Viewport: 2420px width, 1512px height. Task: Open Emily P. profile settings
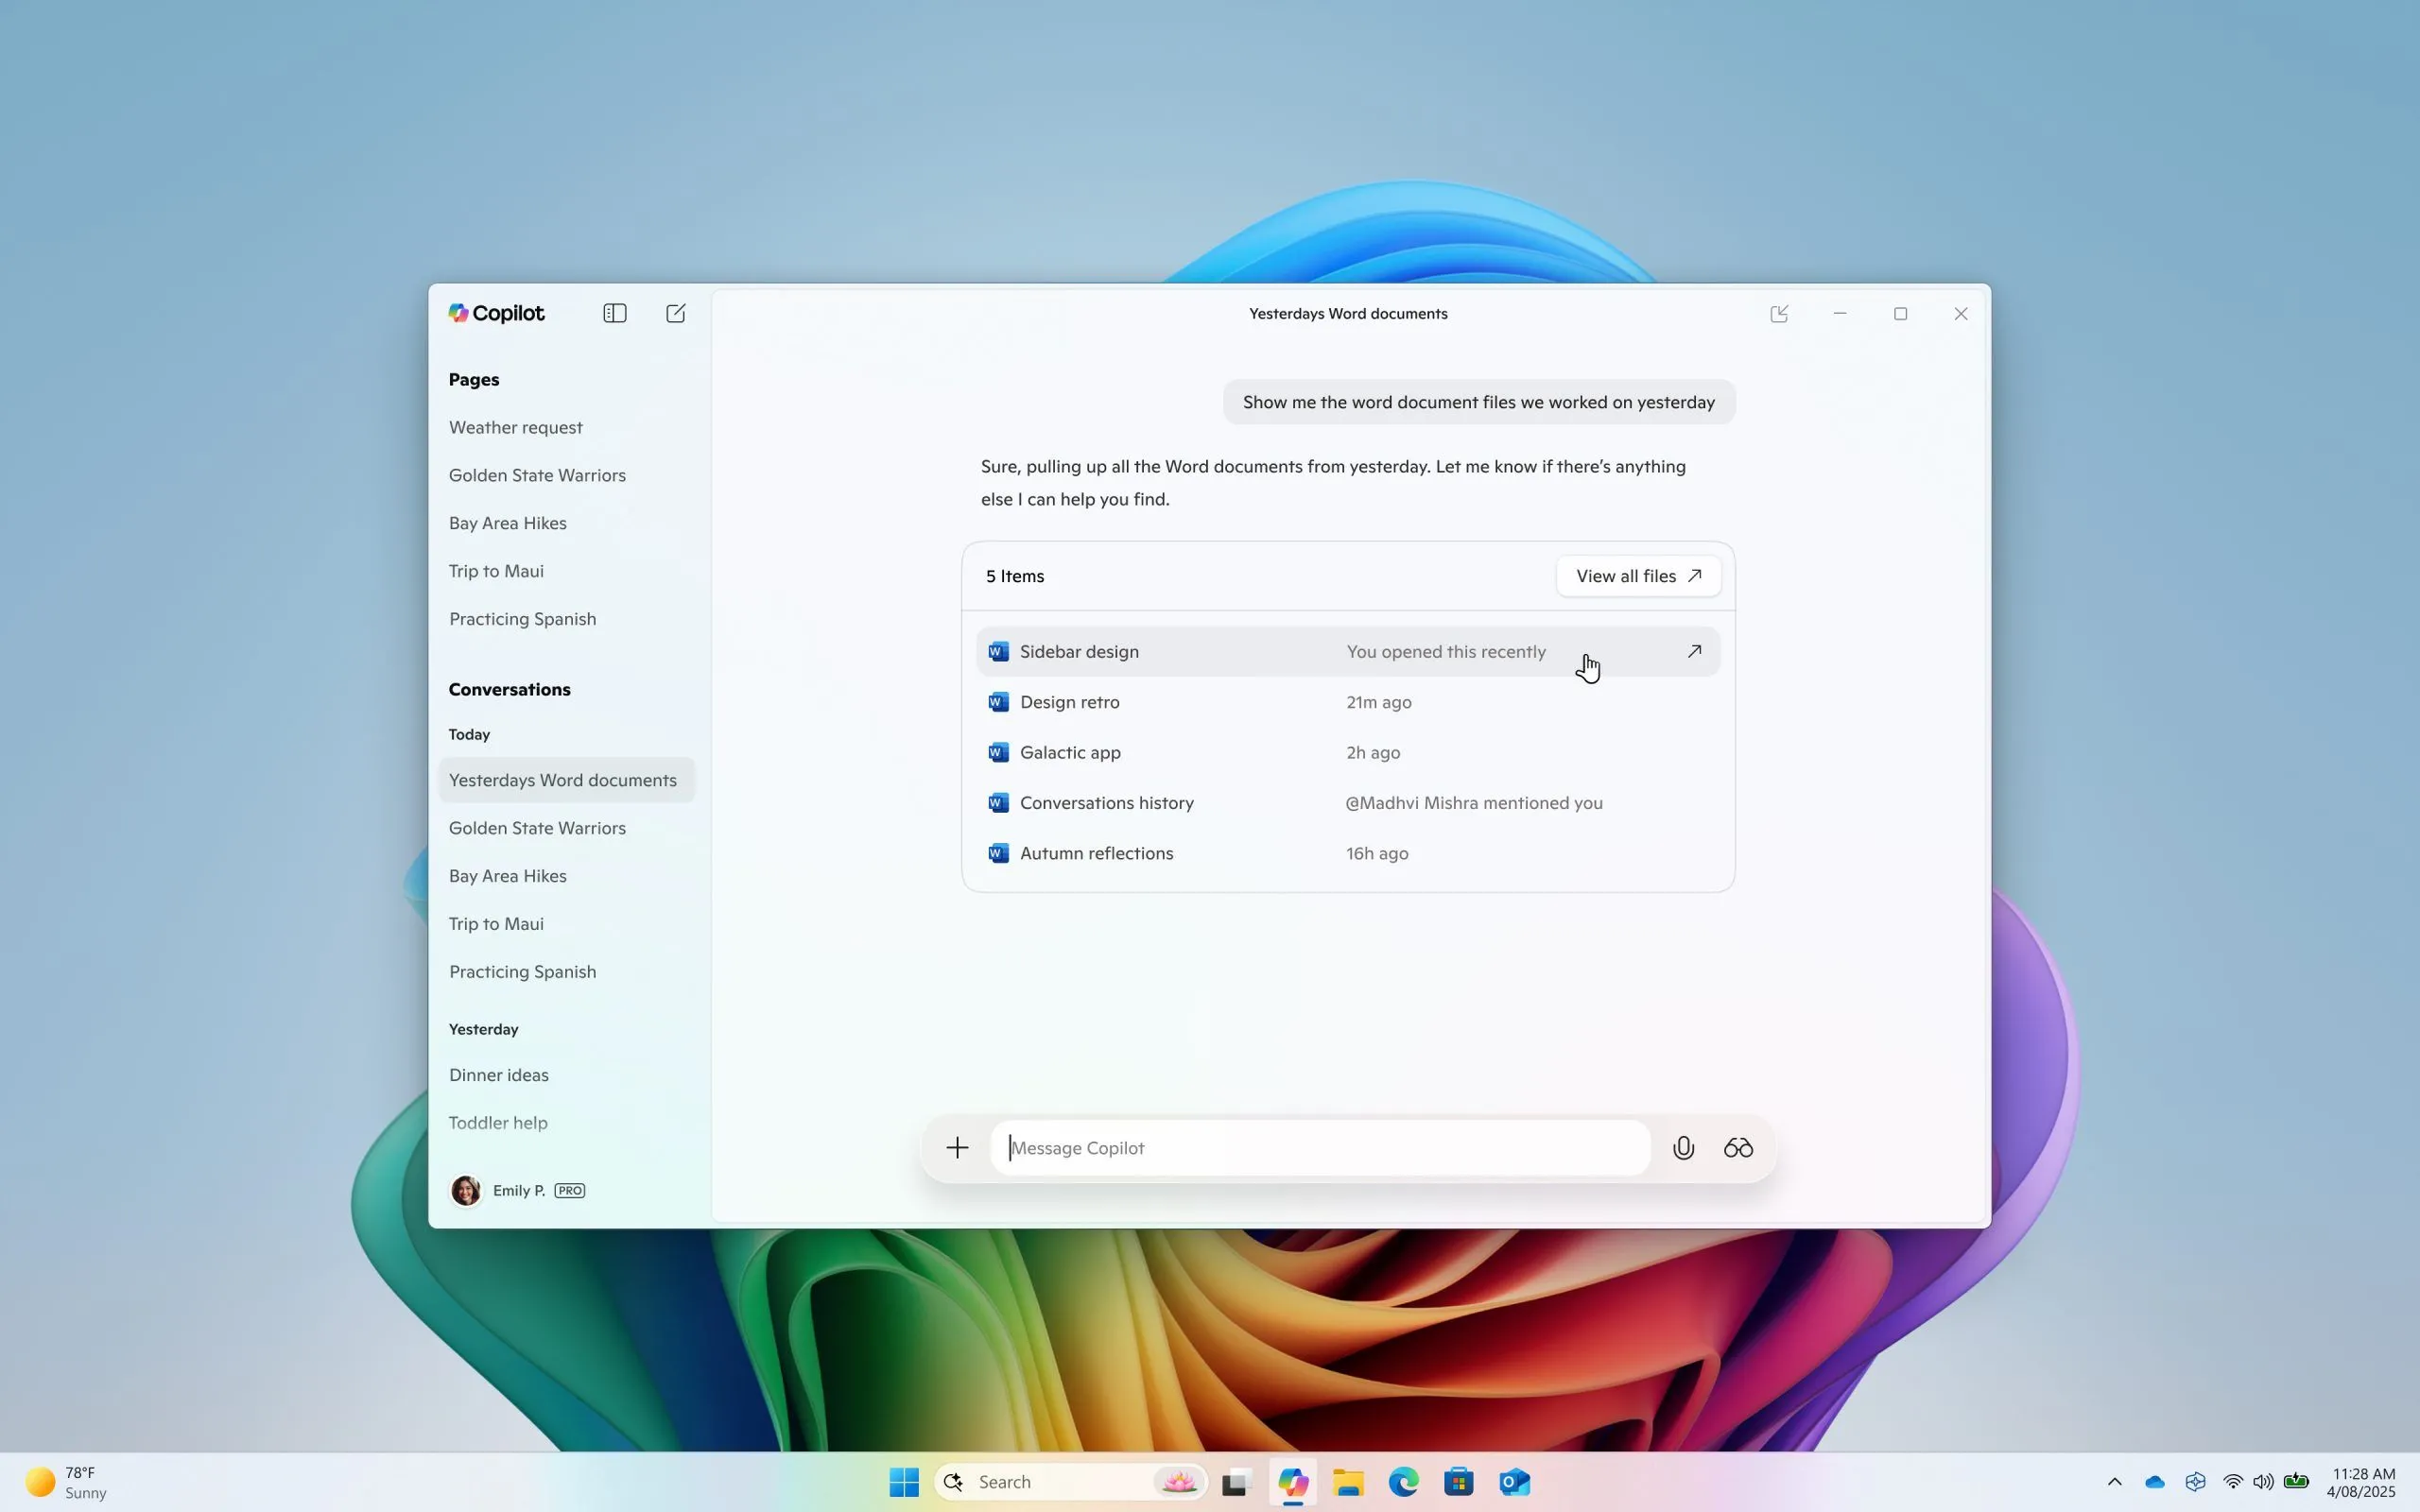[518, 1190]
